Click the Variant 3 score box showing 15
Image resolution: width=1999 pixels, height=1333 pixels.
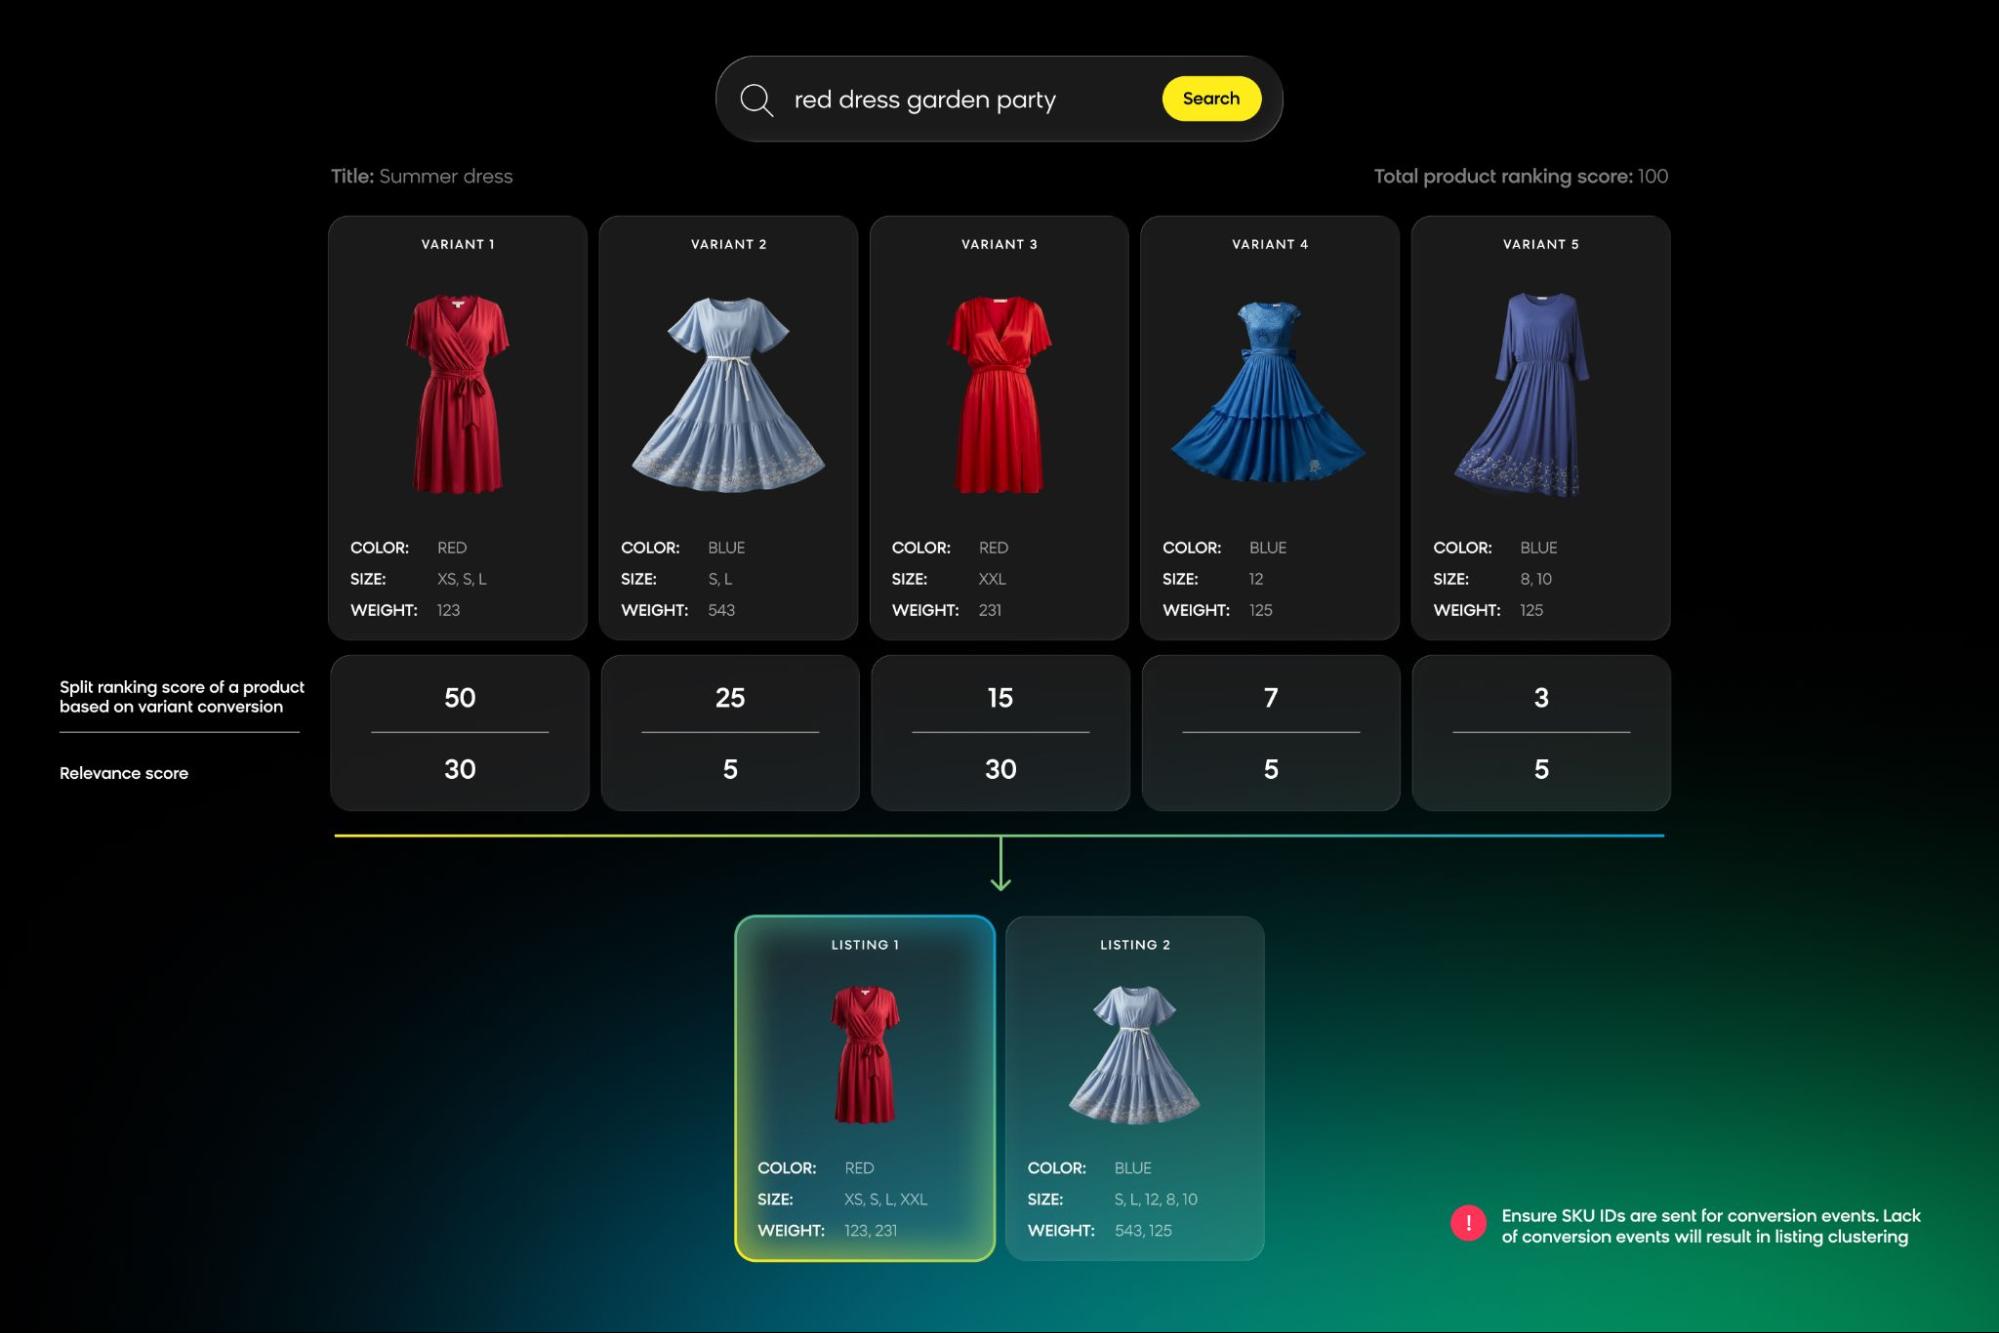(x=1000, y=732)
